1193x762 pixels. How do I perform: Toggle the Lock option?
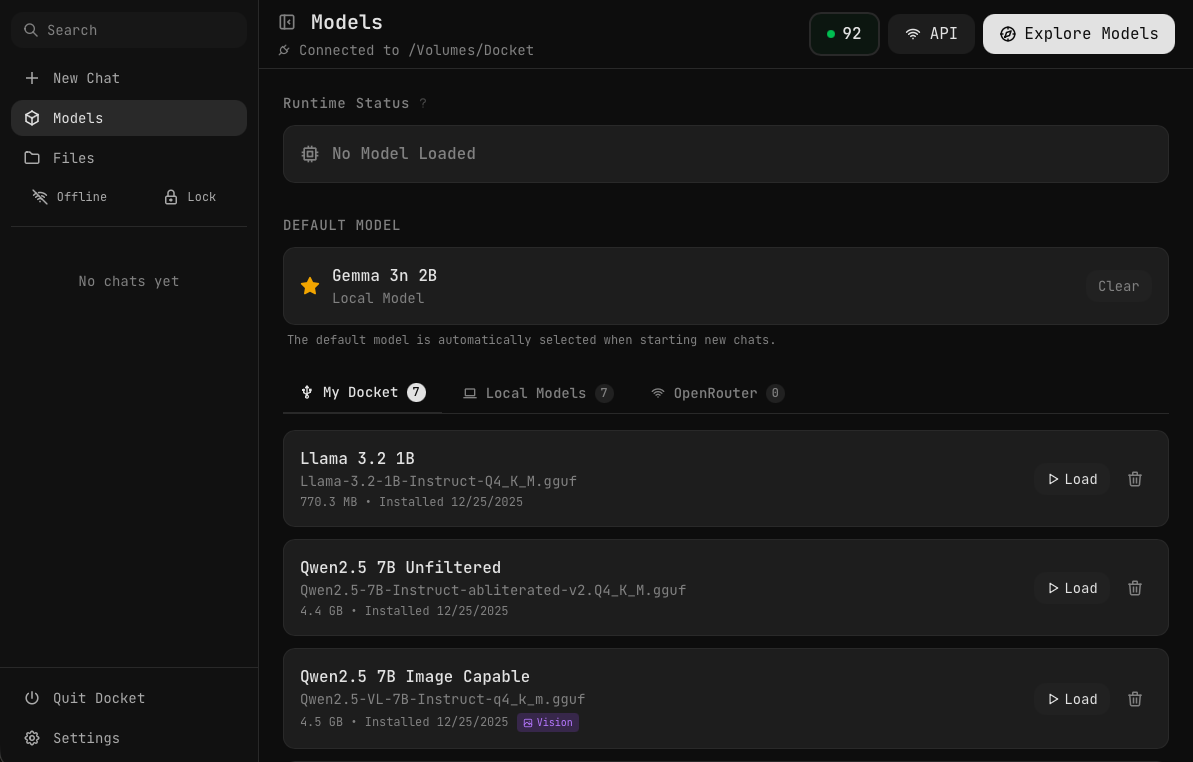190,197
